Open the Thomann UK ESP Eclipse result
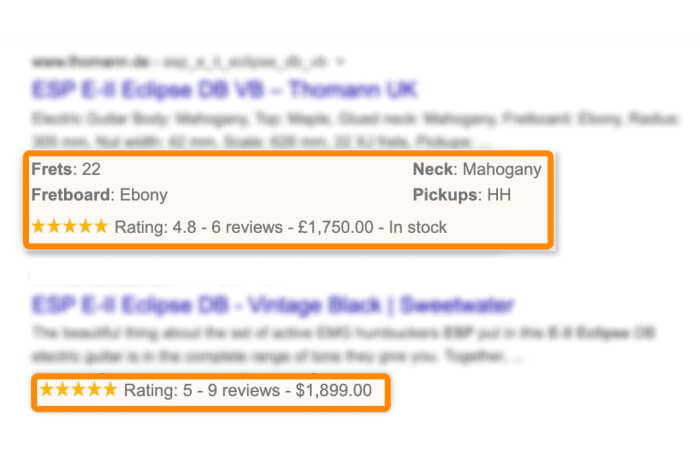This screenshot has width=700, height=450. [x=224, y=89]
